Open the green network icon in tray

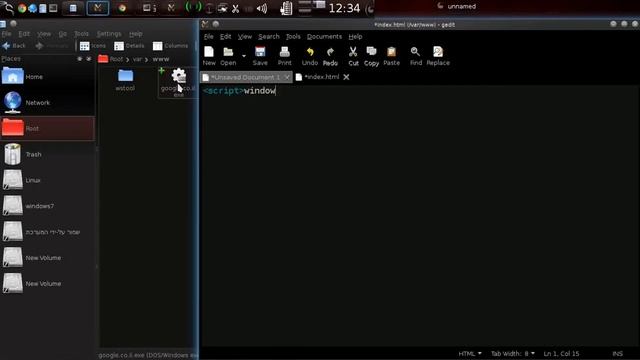click(193, 7)
